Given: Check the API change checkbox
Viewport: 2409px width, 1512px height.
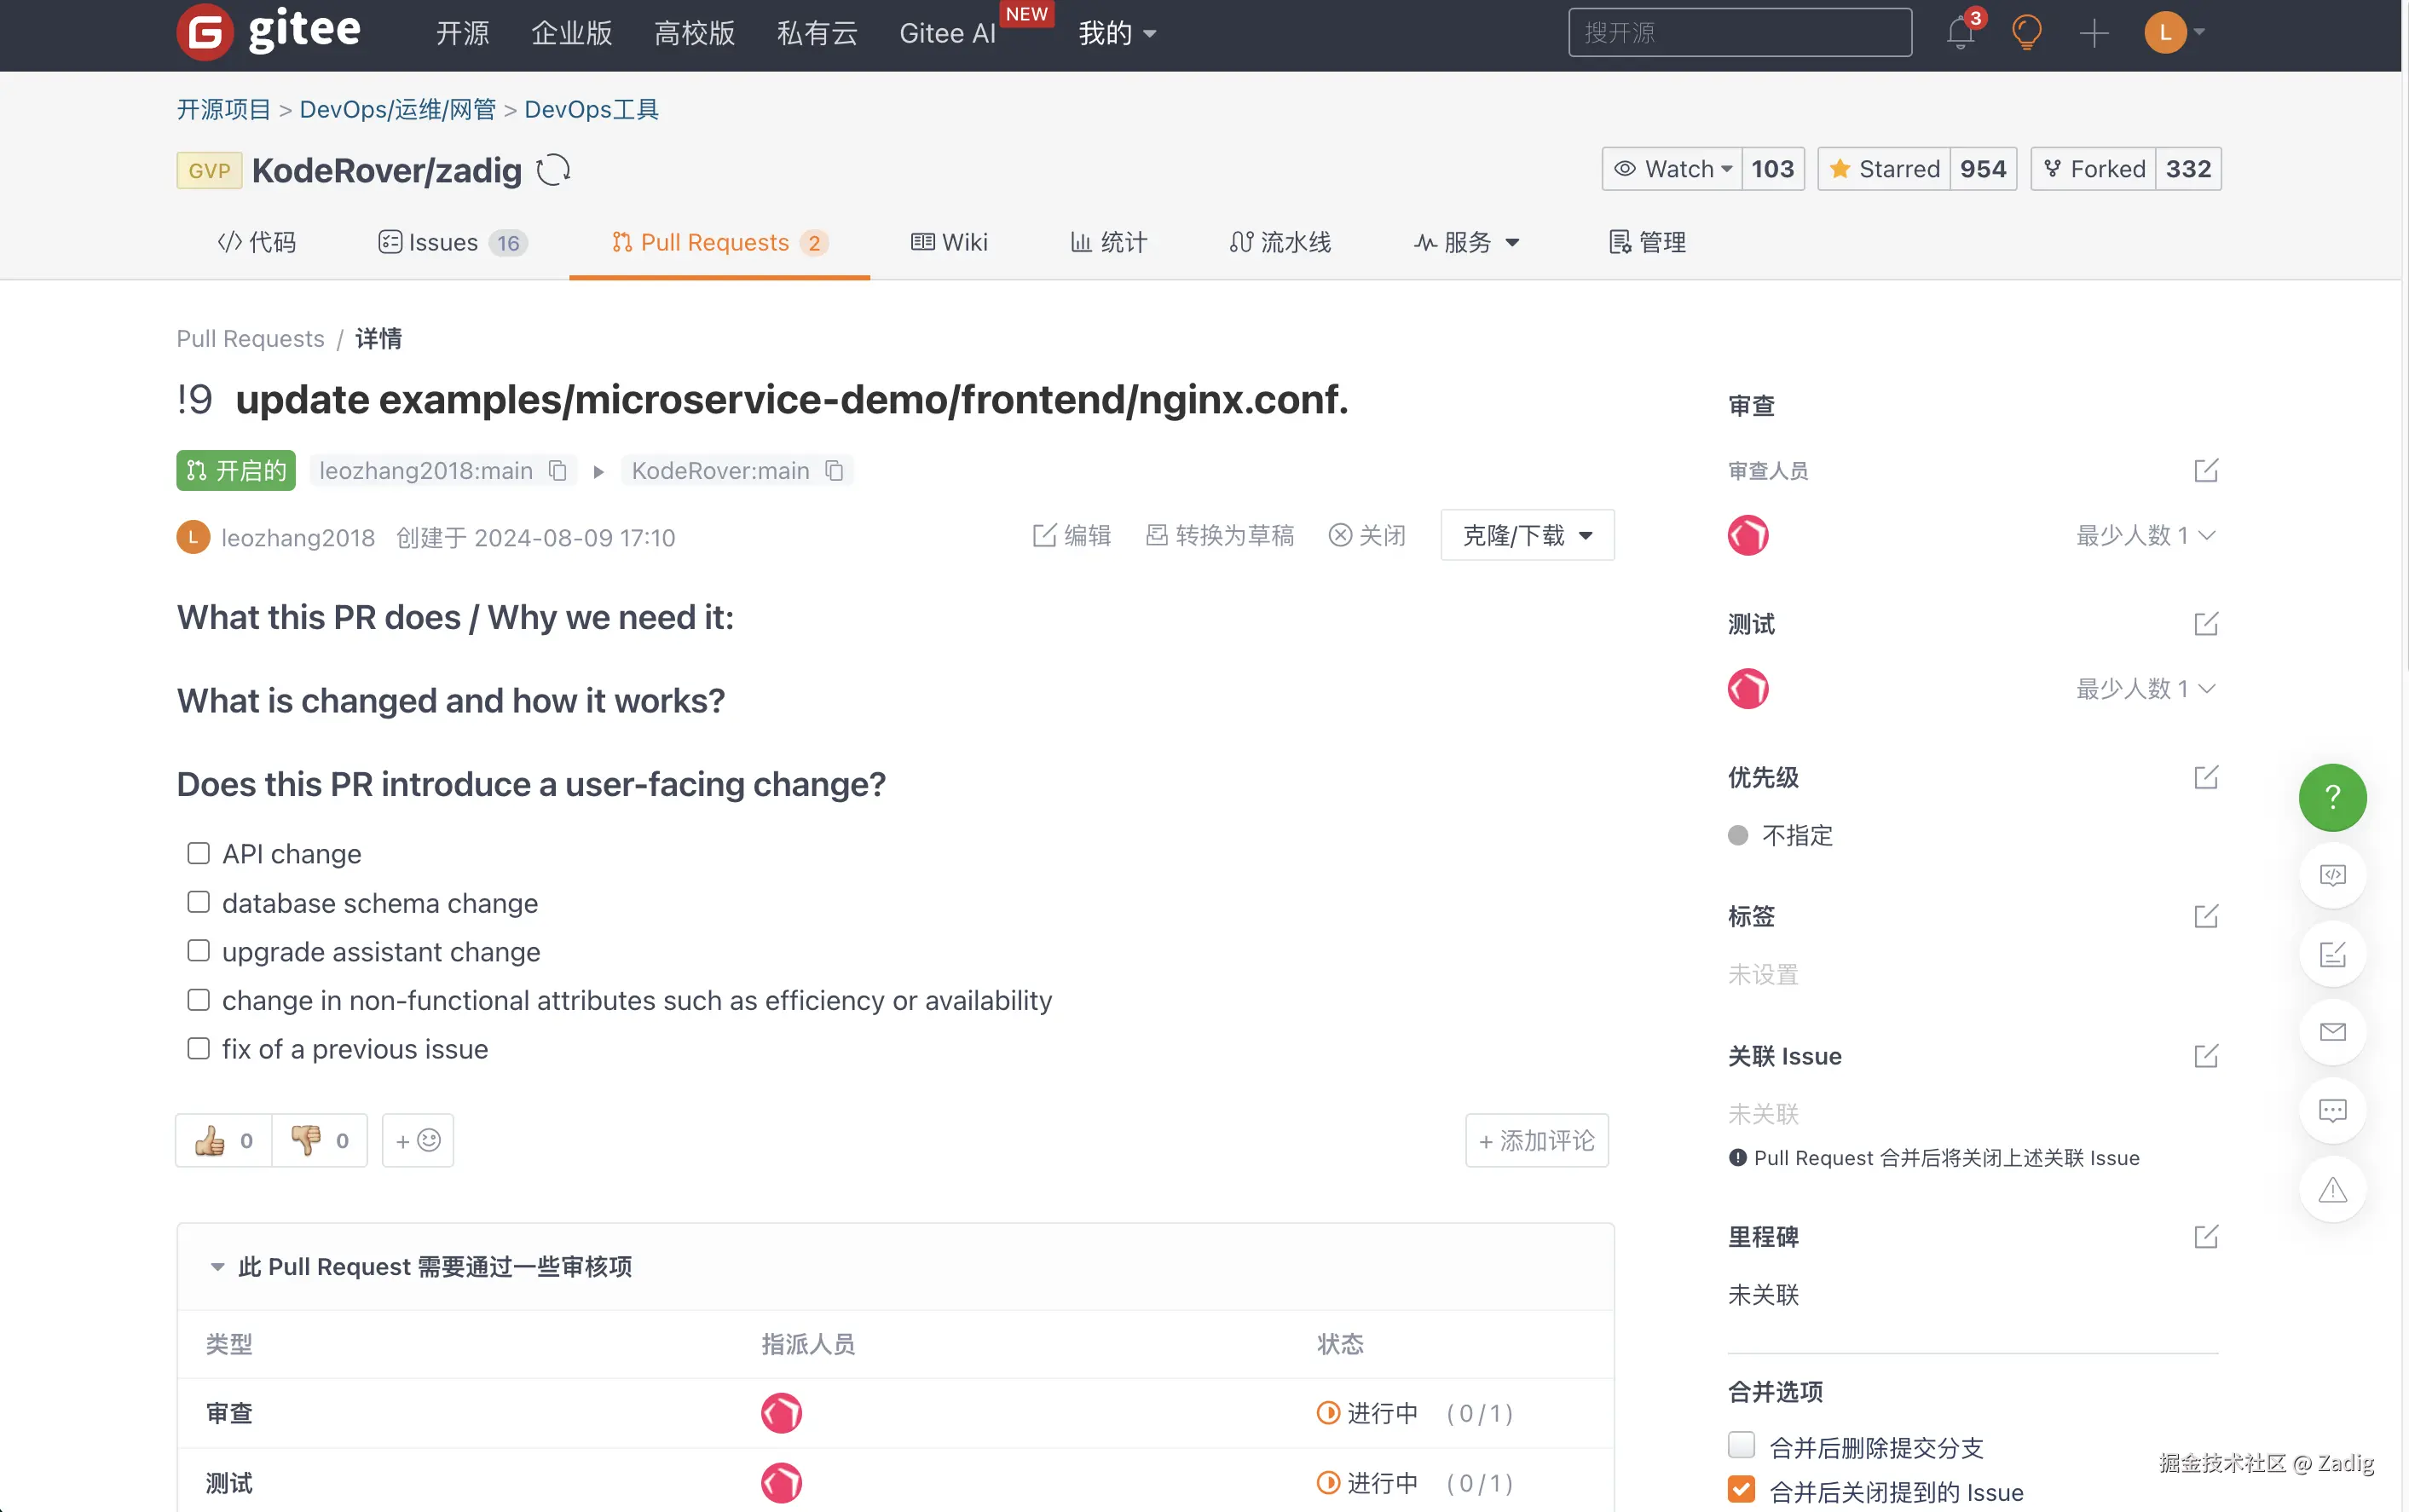Looking at the screenshot, I should [x=198, y=853].
